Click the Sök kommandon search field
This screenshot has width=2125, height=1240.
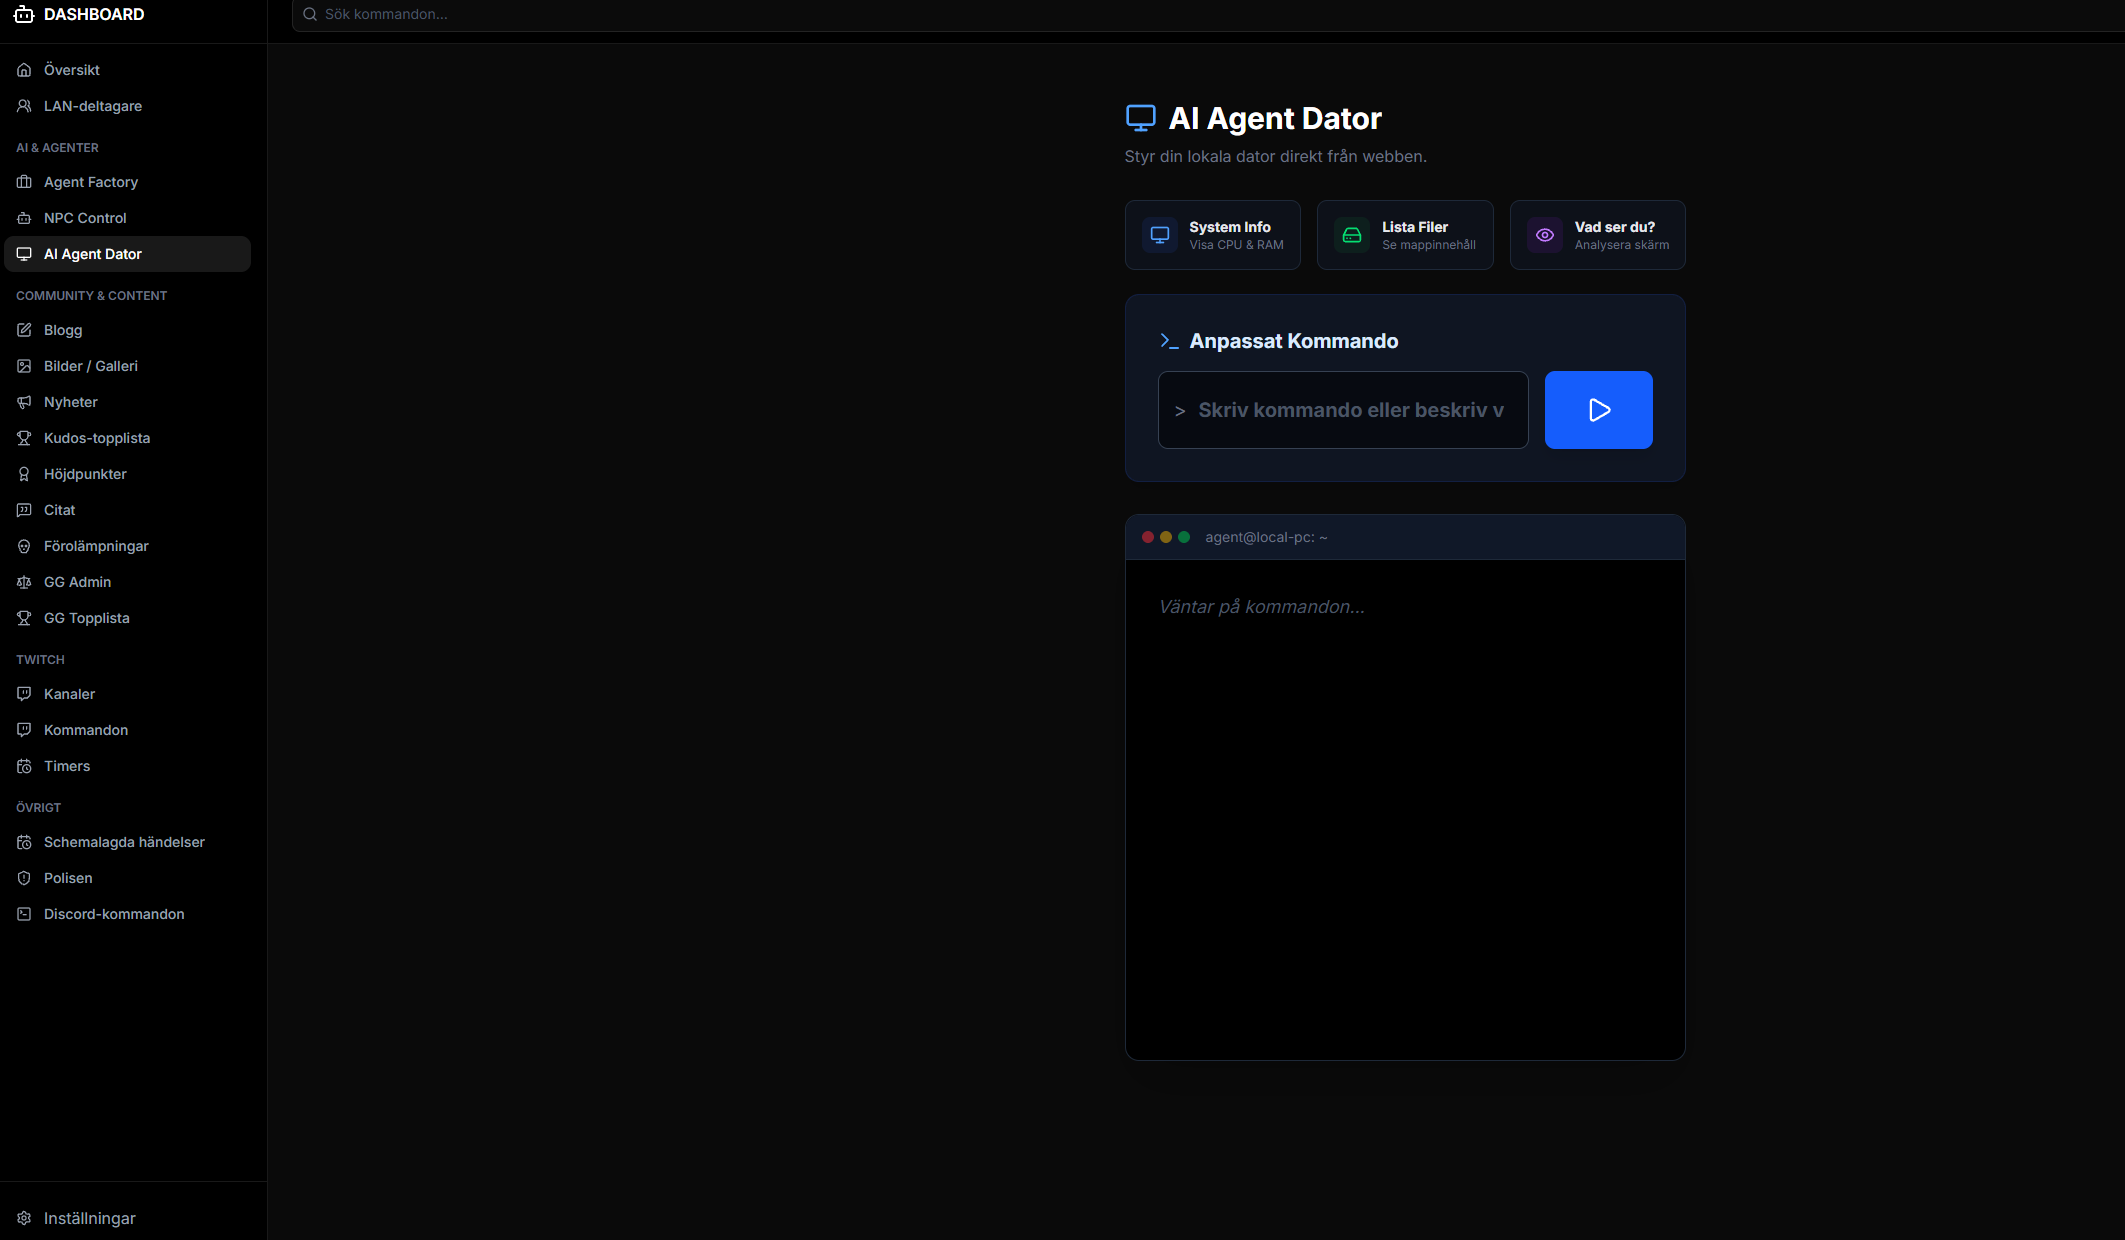(x=1208, y=14)
